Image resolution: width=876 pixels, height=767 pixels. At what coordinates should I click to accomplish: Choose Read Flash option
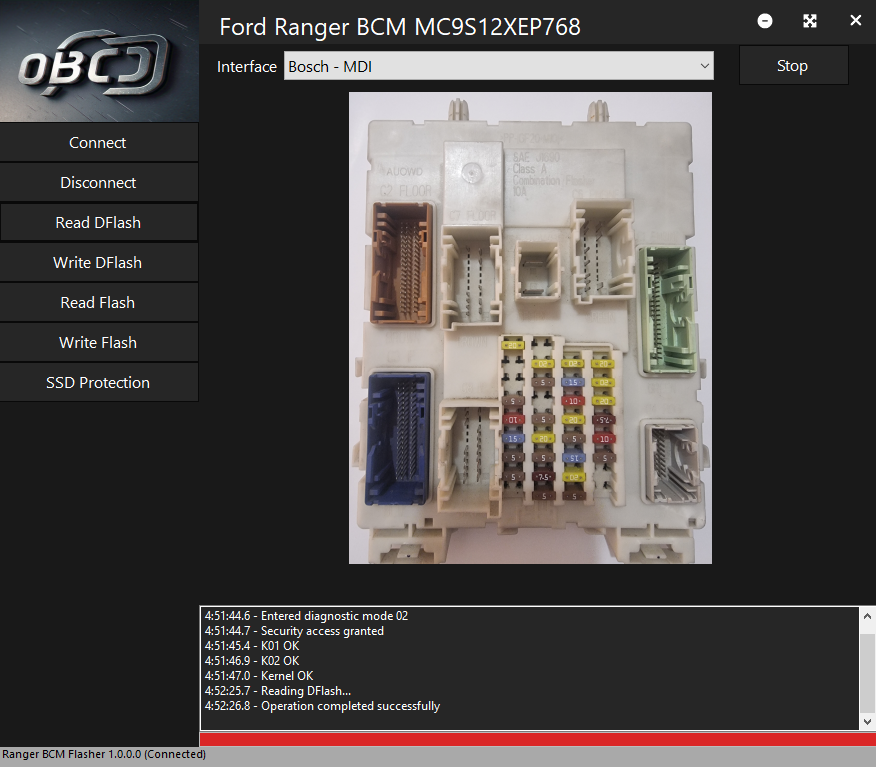(x=98, y=302)
